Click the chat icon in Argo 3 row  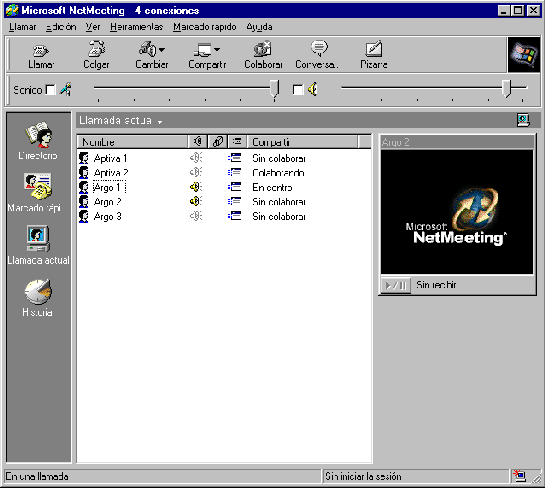(235, 216)
